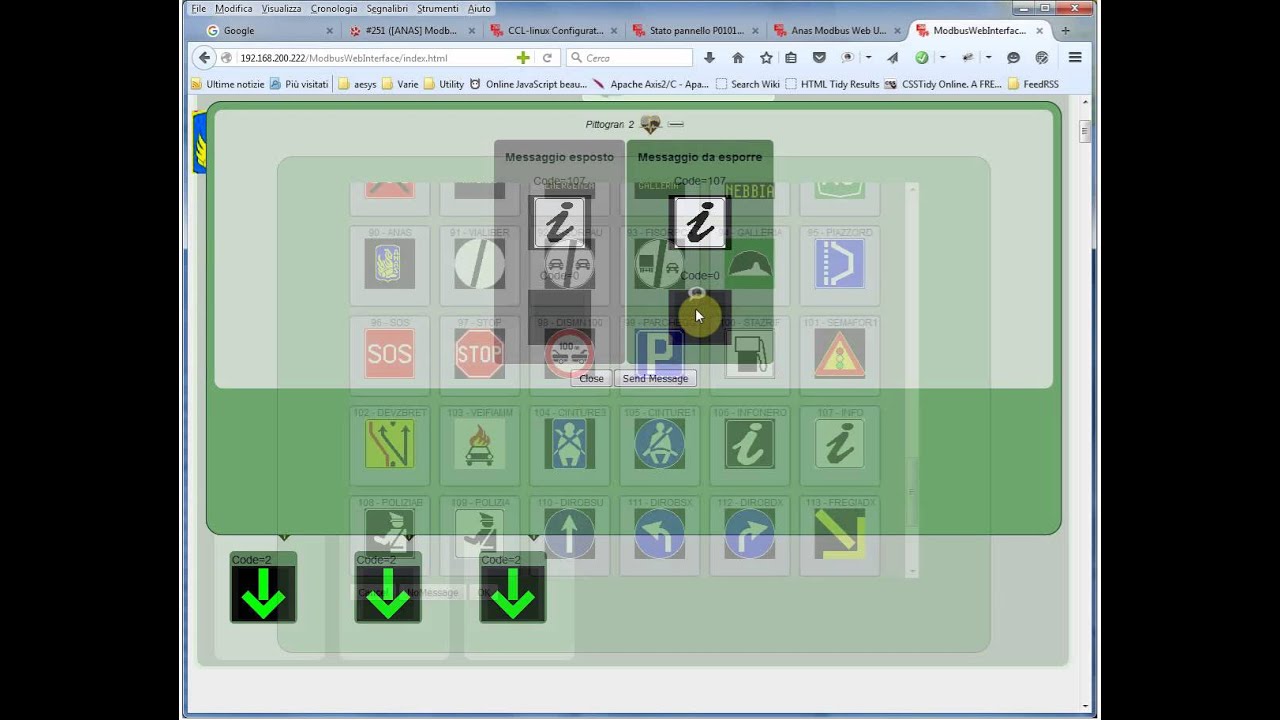Click the Pocket icon in the toolbar
The width and height of the screenshot is (1280, 720).
click(x=819, y=58)
